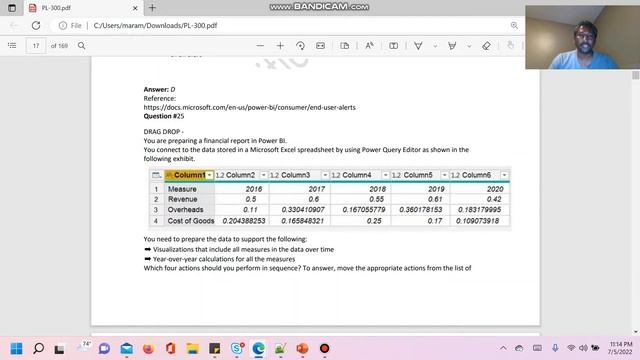Click the Cost of Goods row label
The width and height of the screenshot is (640, 360).
[191, 221]
